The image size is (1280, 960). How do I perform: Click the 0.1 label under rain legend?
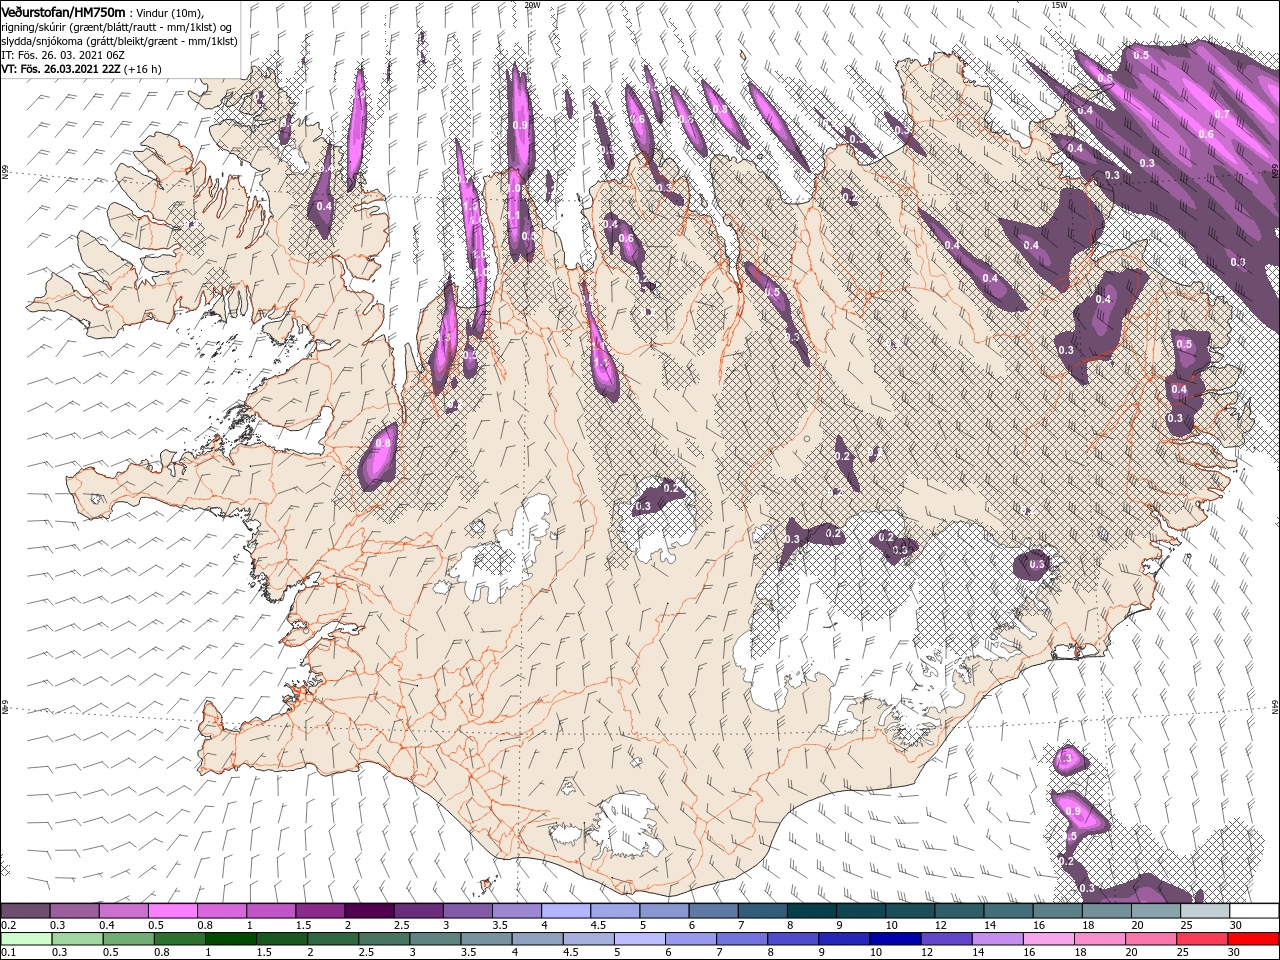click(x=9, y=953)
